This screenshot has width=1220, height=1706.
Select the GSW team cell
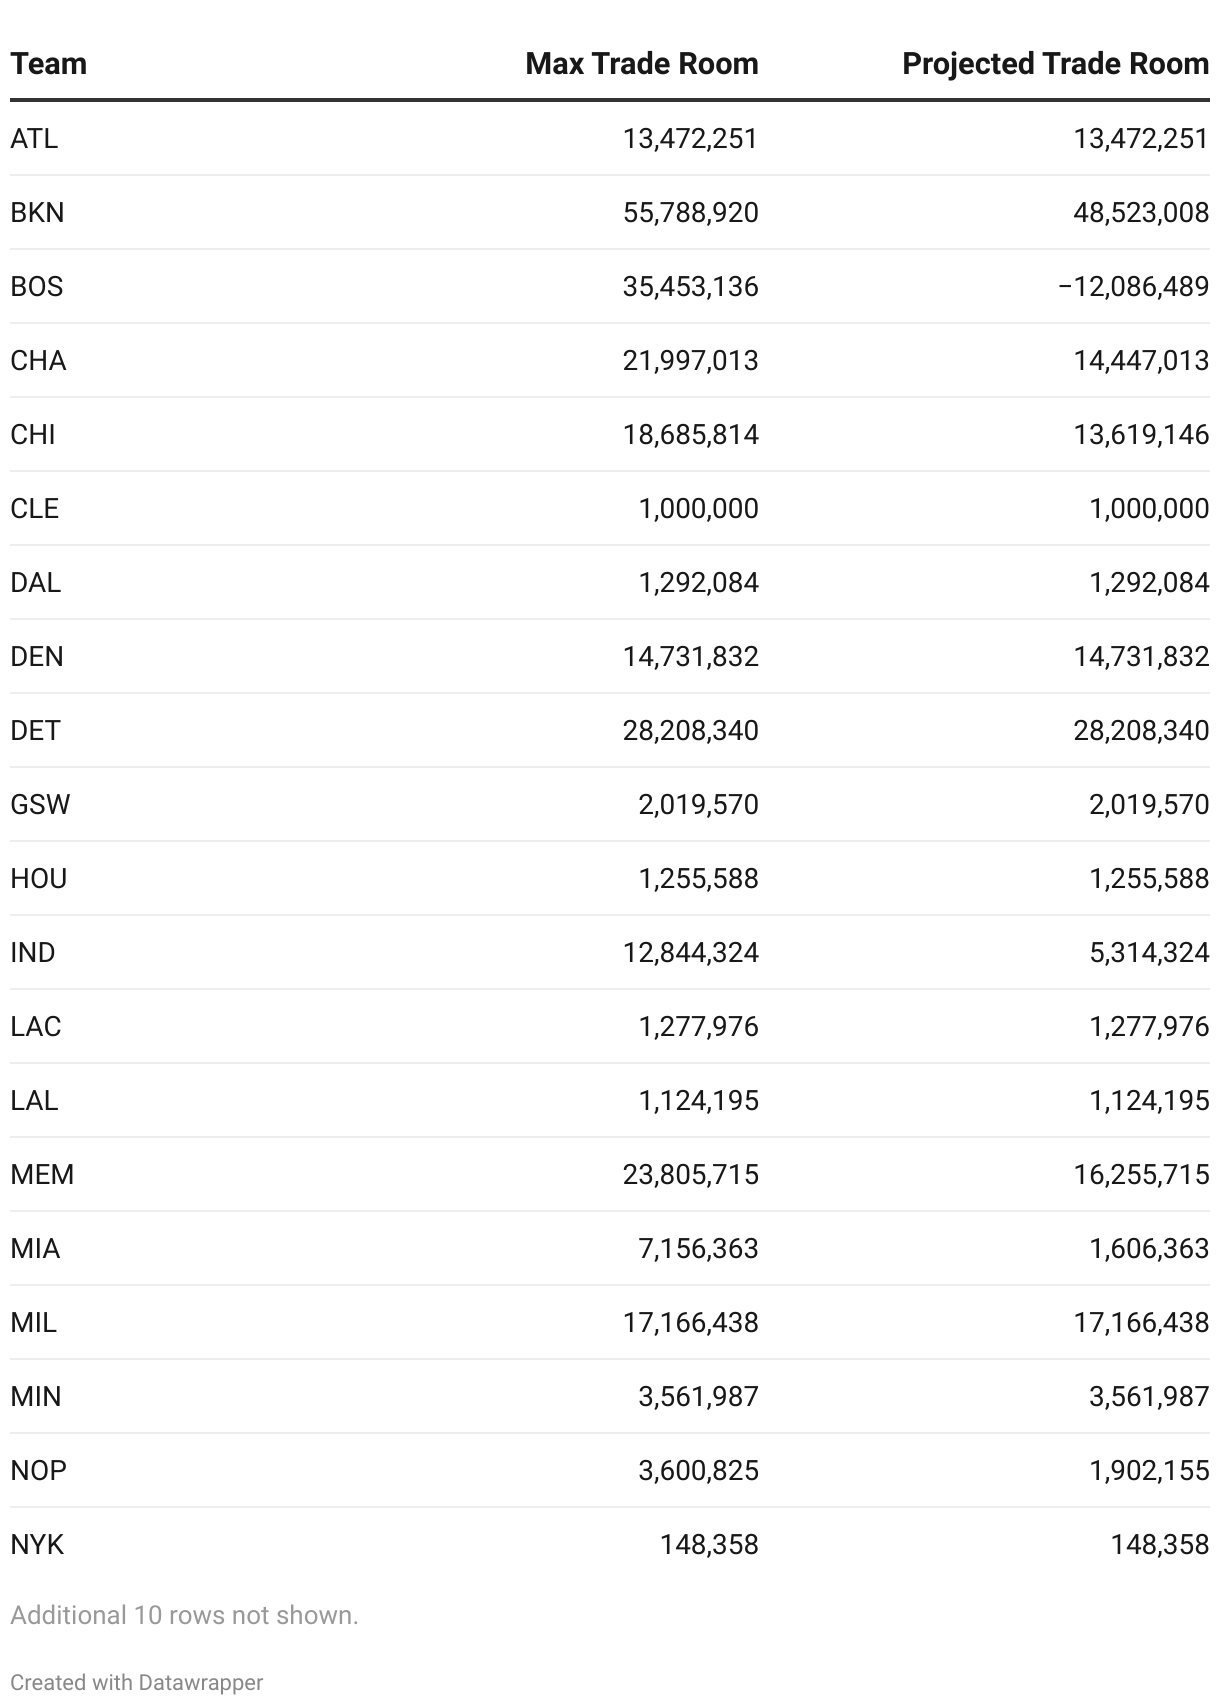point(40,804)
